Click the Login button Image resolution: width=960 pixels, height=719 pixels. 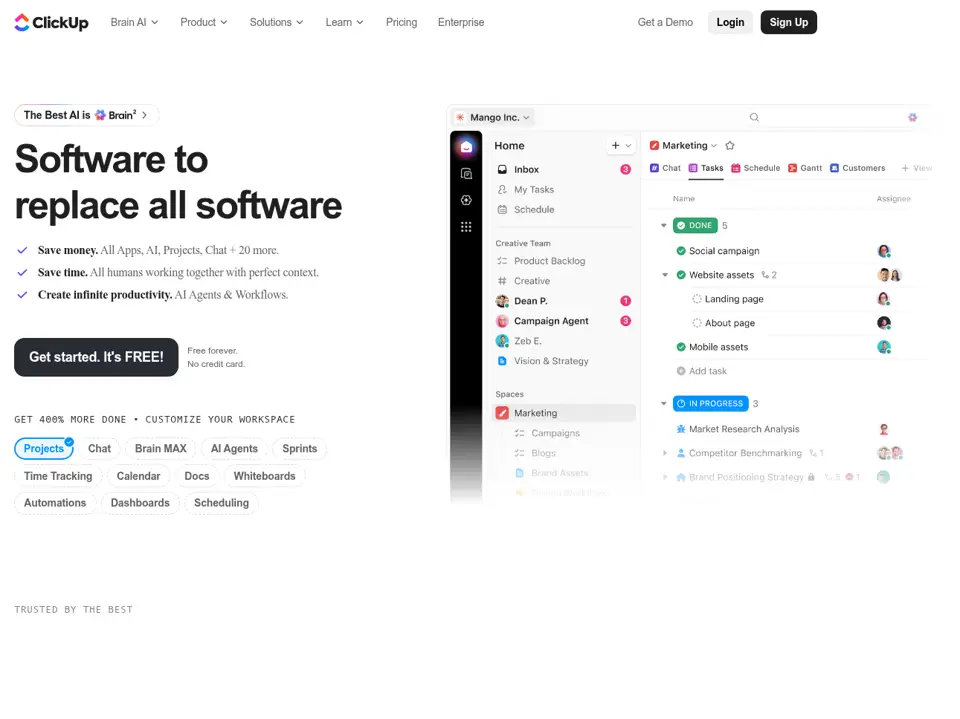[730, 22]
